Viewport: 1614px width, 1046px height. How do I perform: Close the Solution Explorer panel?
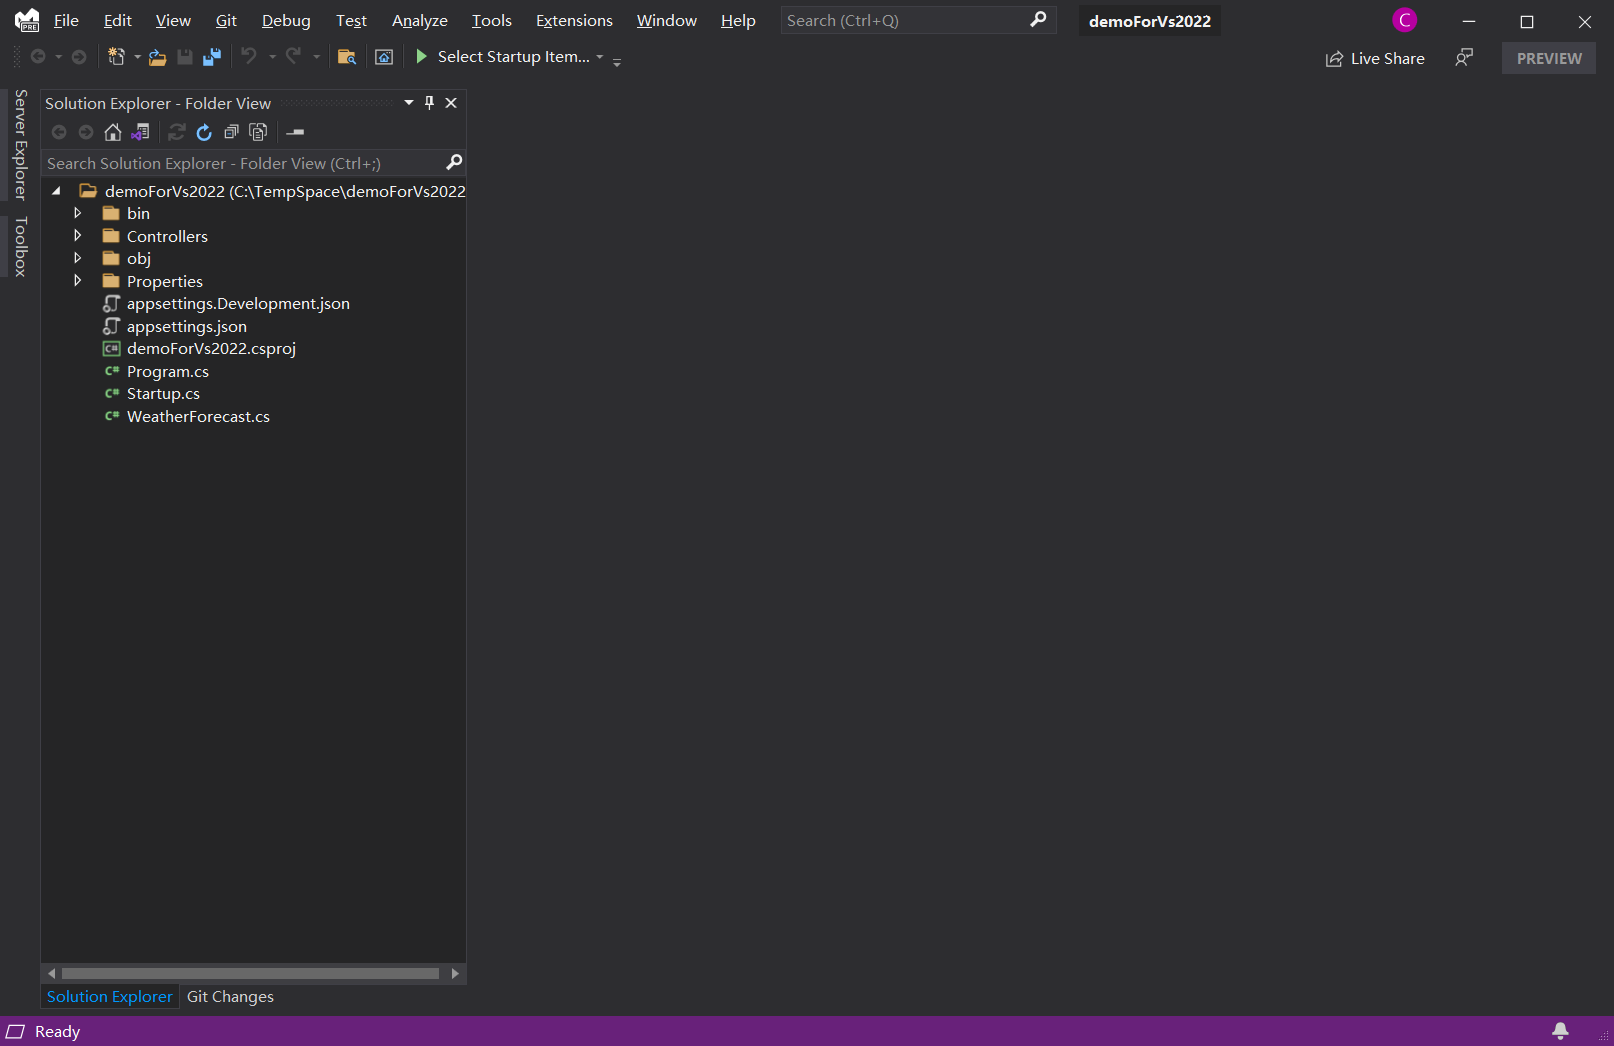coord(451,103)
